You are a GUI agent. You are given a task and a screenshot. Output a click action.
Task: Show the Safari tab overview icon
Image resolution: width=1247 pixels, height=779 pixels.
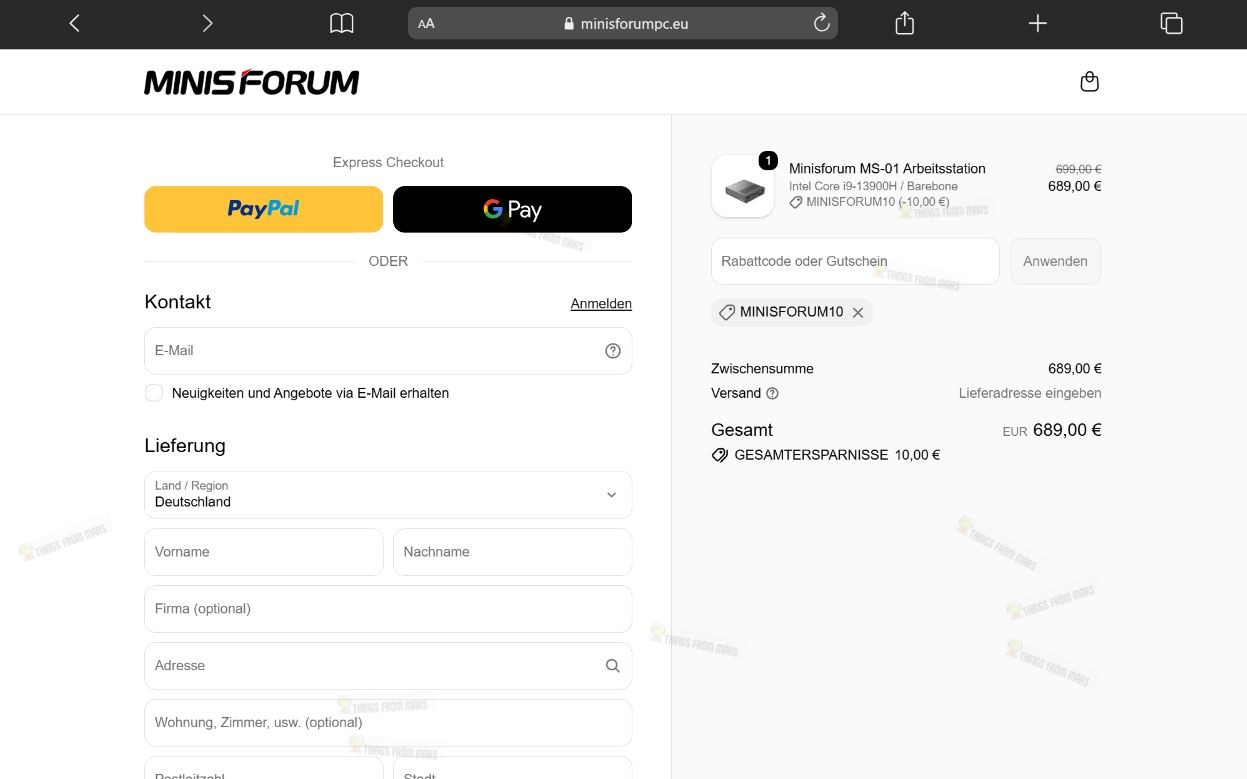tap(1171, 23)
